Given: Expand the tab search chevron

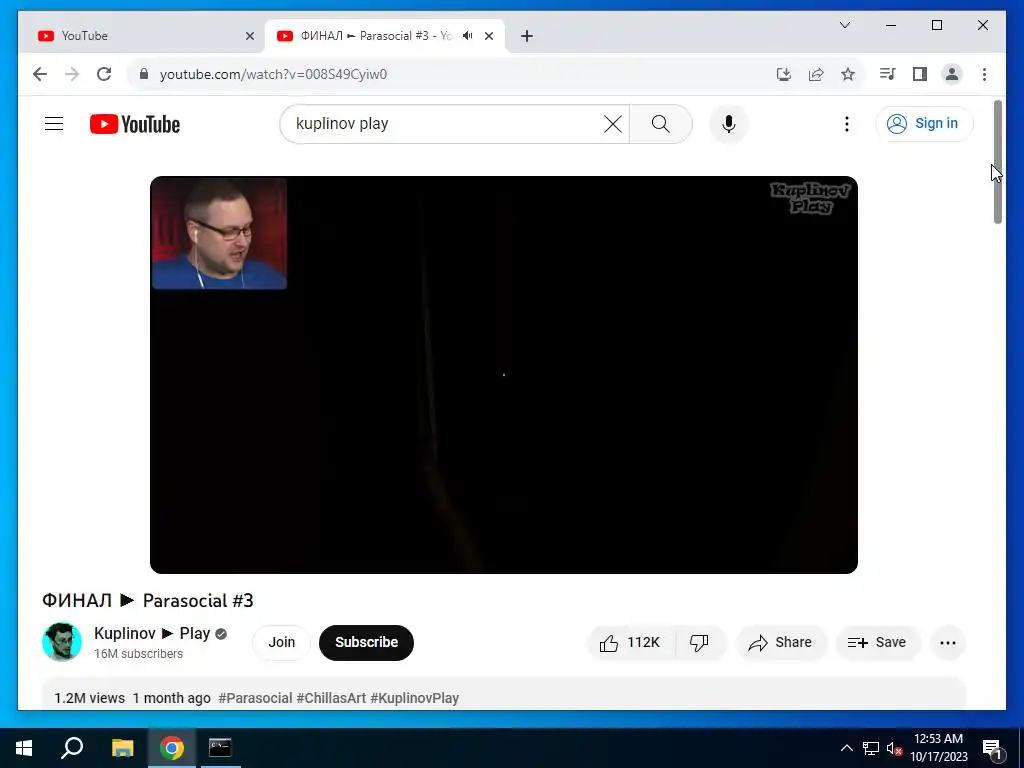Looking at the screenshot, I should 844,25.
